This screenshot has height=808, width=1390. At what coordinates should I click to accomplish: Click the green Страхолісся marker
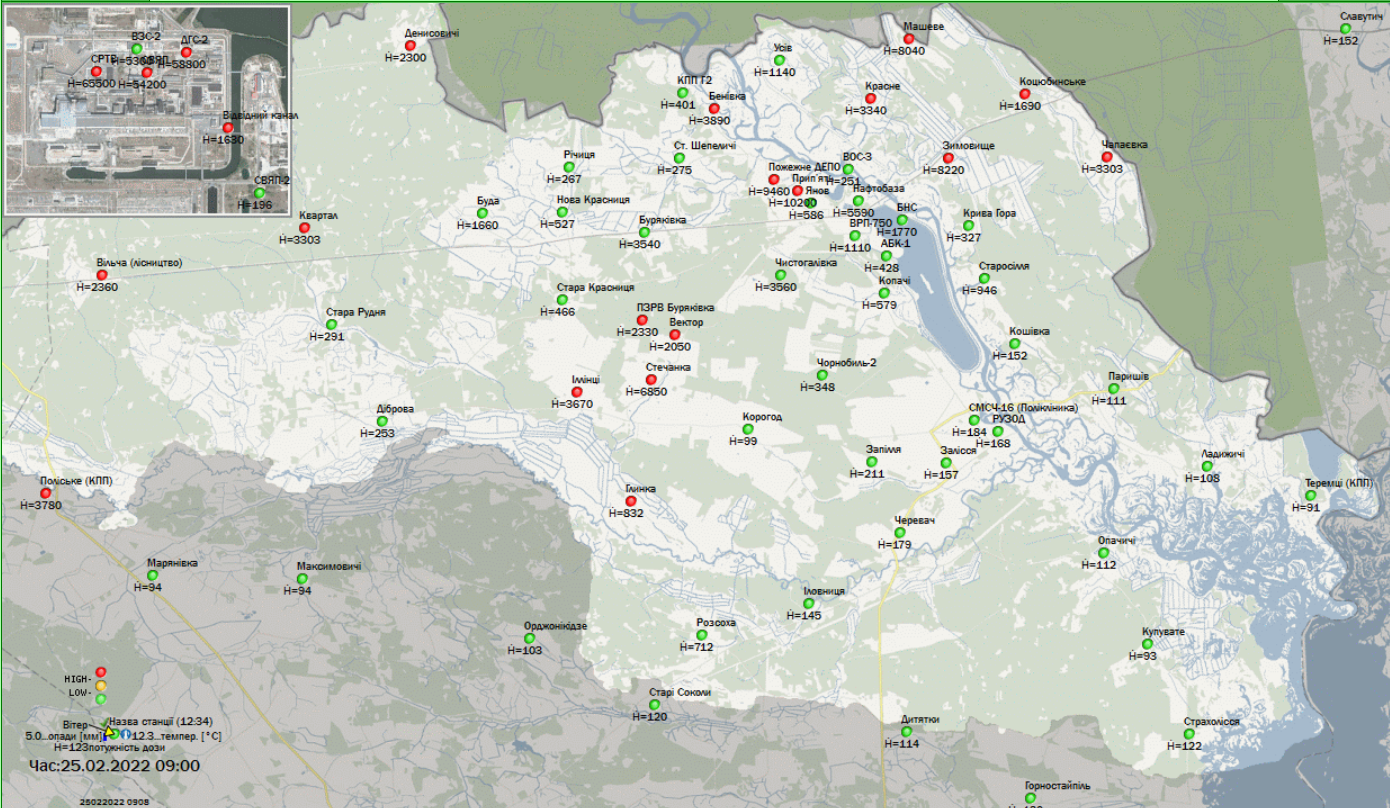tap(1190, 734)
